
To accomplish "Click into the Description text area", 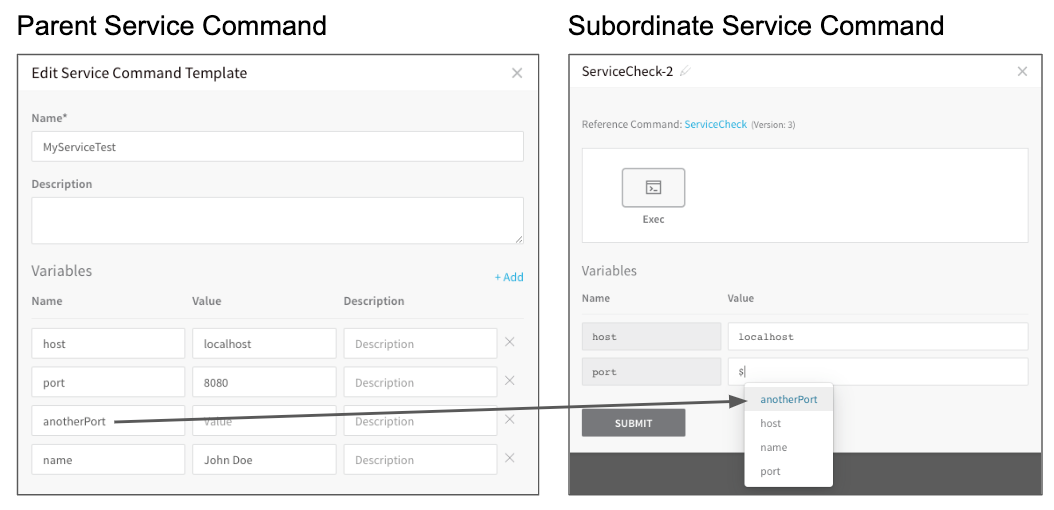I will click(x=278, y=220).
